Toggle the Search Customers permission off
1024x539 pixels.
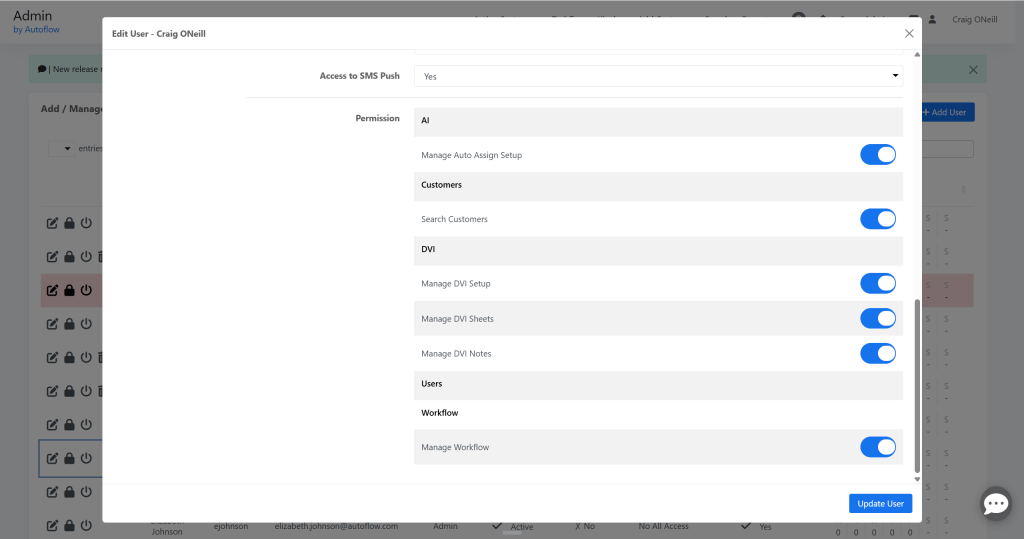877,219
